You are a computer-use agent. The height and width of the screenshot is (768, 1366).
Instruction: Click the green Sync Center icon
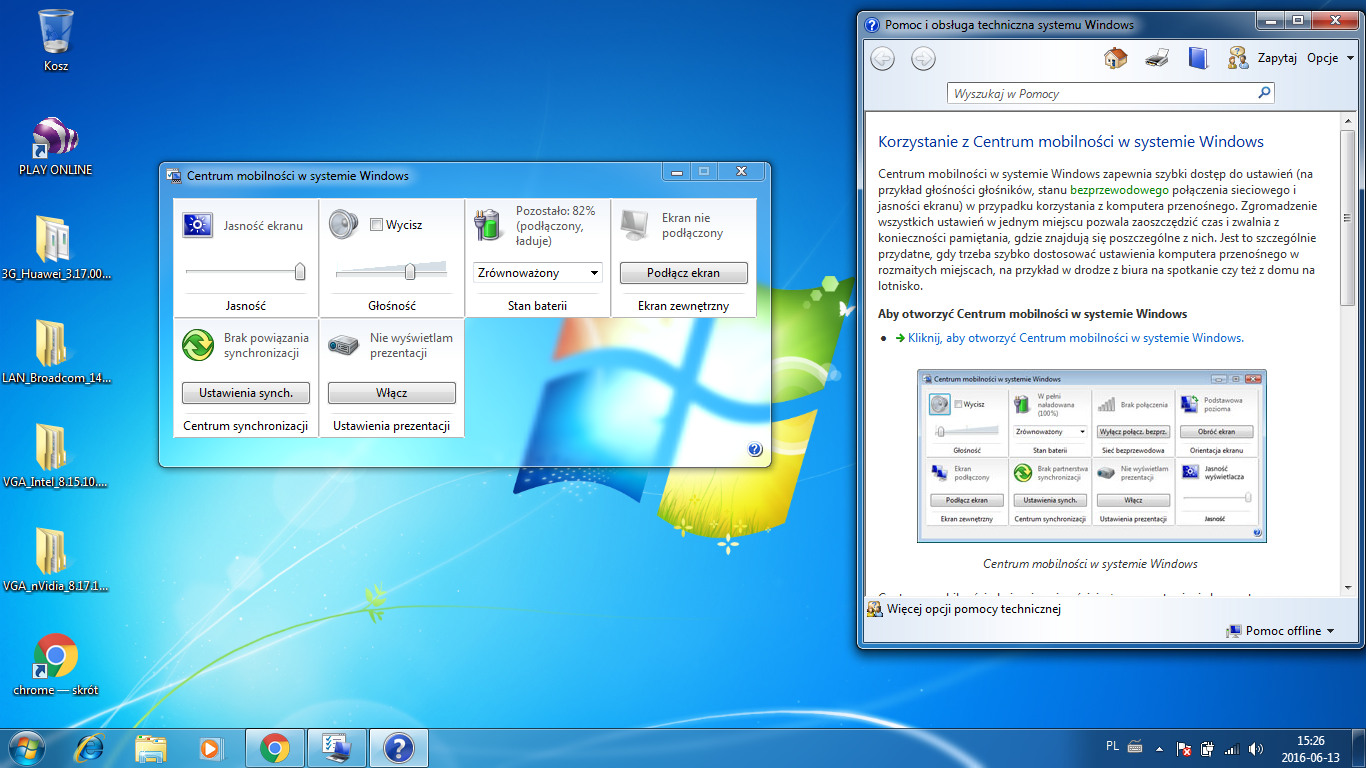198,346
